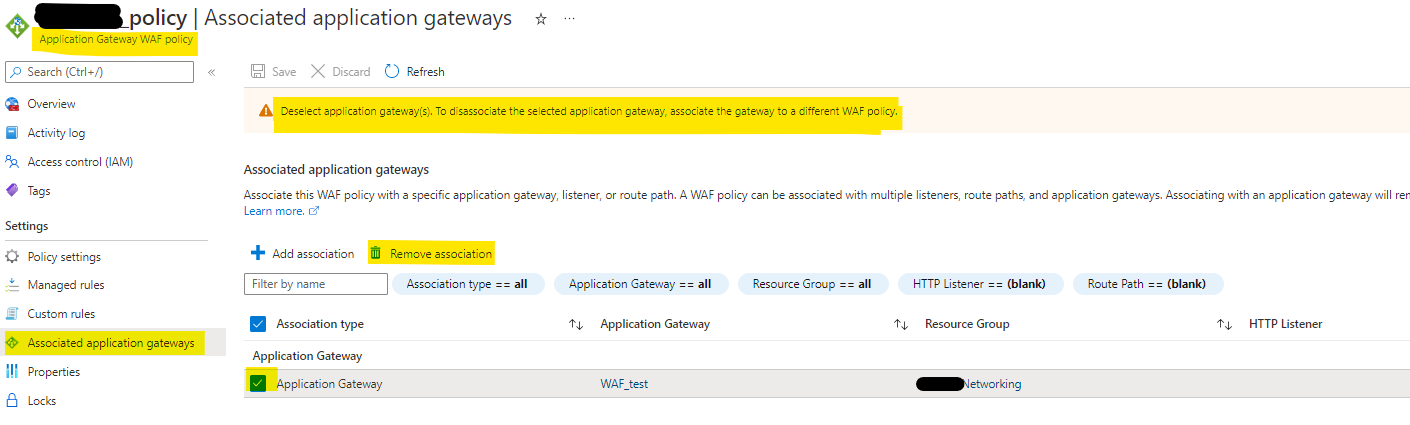Click the WAF_test gateway cell
The height and width of the screenshot is (425, 1410).
[x=624, y=384]
